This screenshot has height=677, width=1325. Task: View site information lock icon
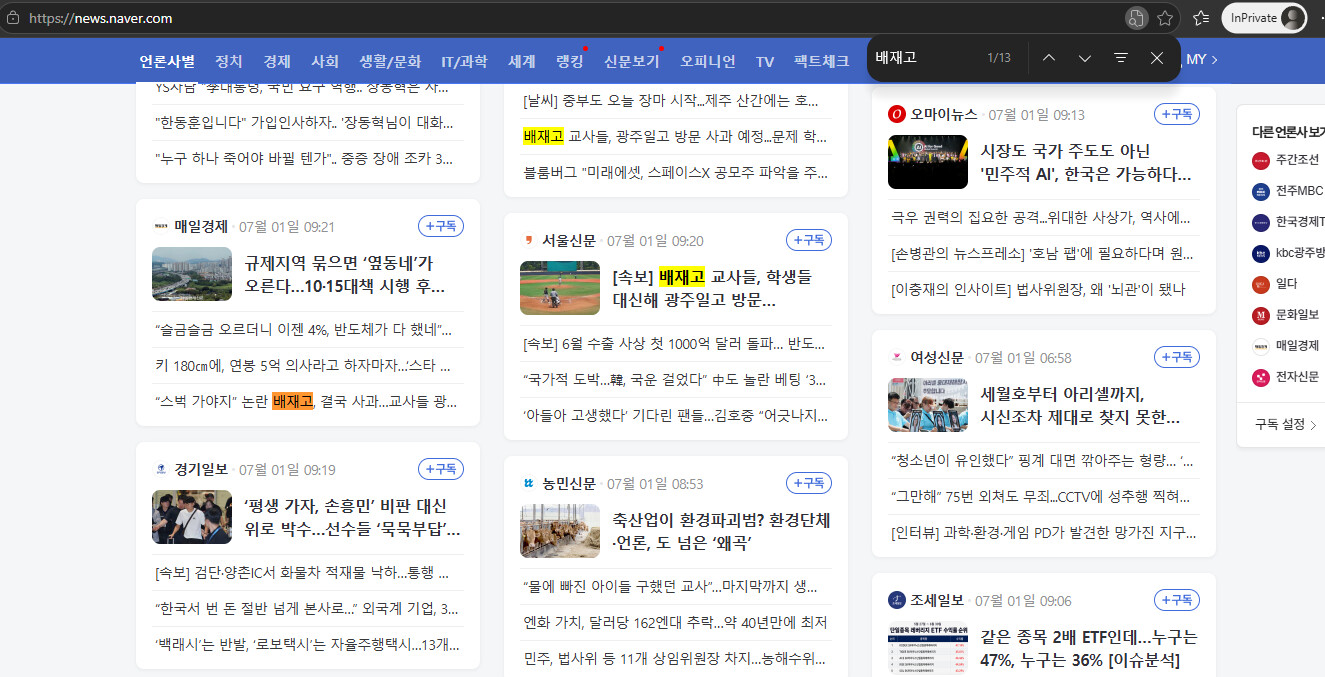tap(13, 18)
